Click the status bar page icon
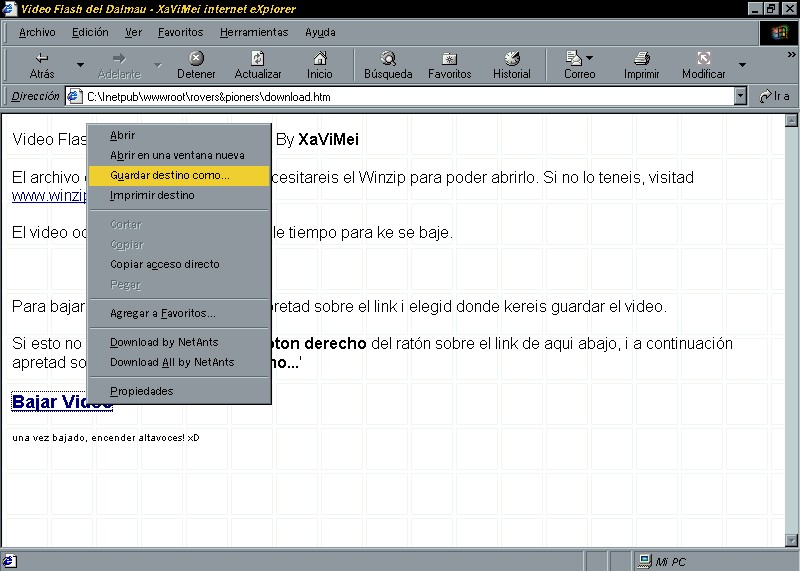The width and height of the screenshot is (800, 571). point(9,562)
